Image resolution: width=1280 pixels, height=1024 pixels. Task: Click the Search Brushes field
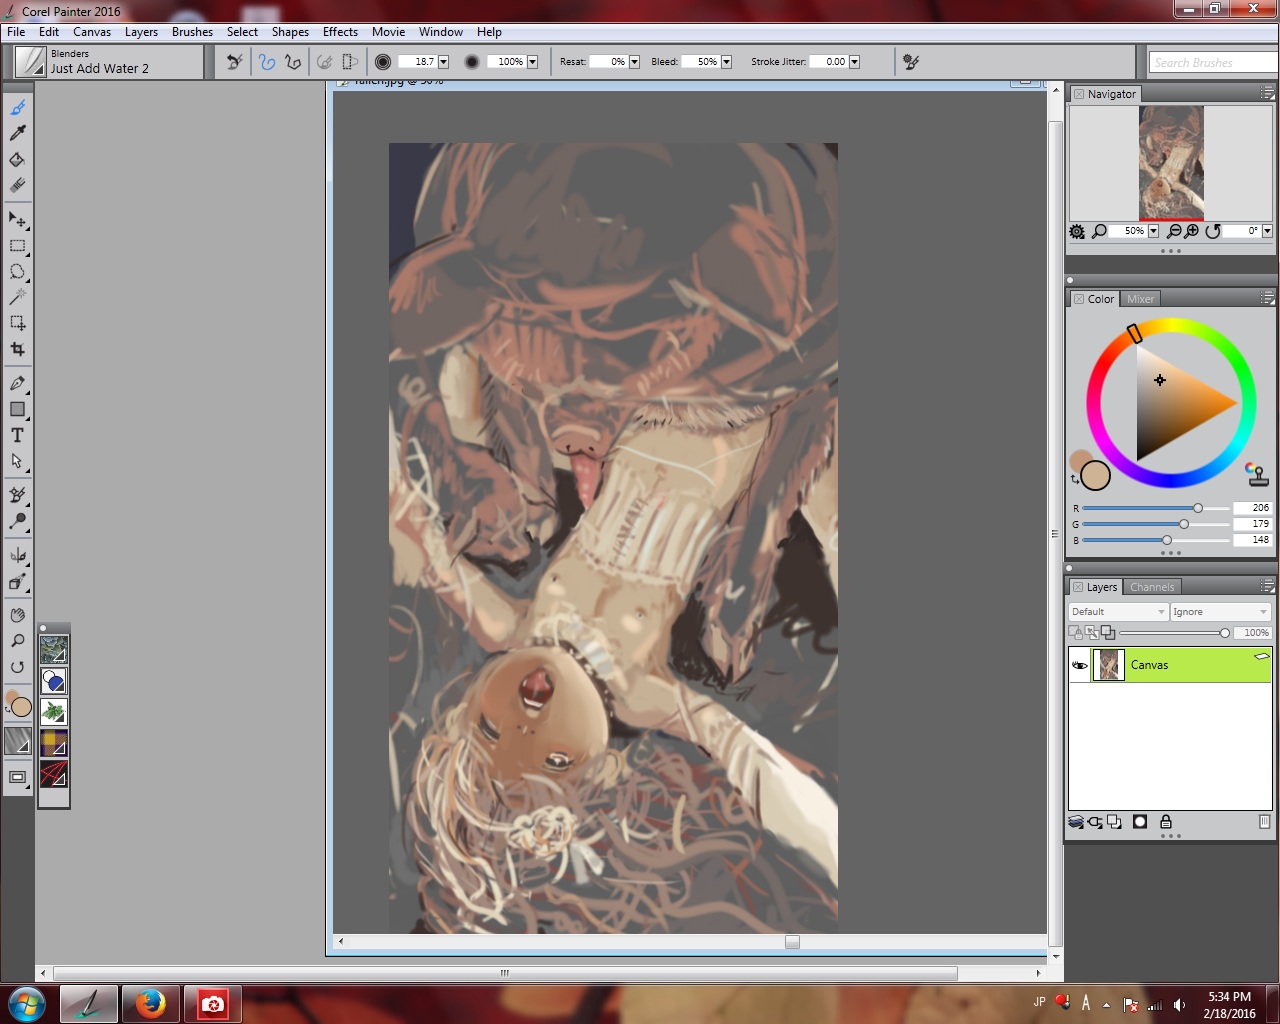click(x=1213, y=62)
